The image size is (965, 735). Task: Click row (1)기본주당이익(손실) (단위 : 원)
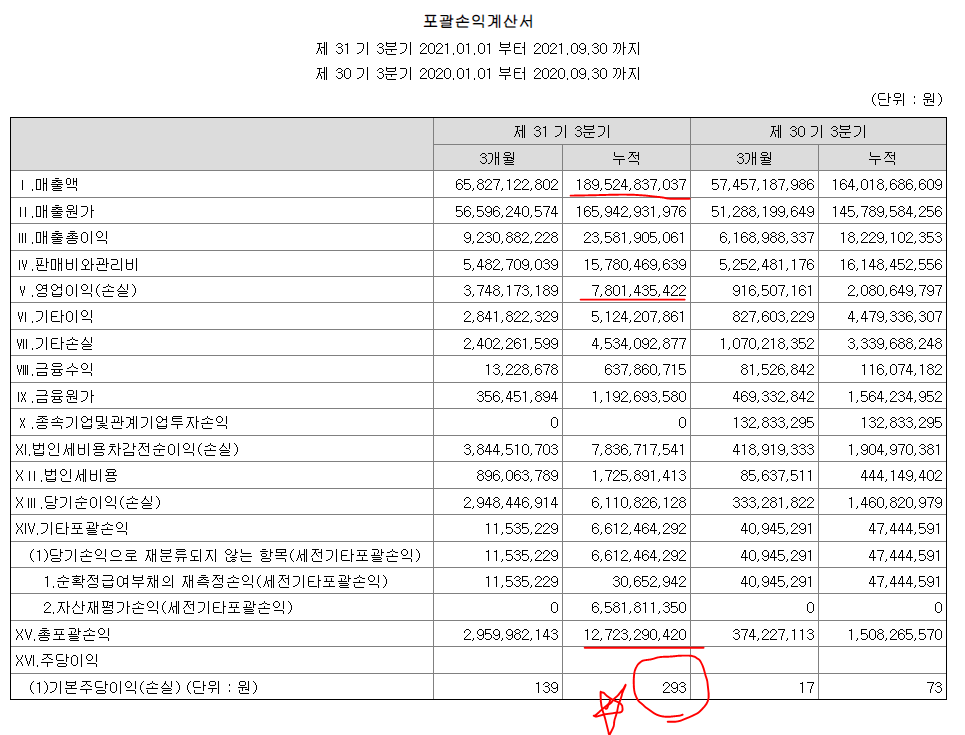click(x=143, y=688)
